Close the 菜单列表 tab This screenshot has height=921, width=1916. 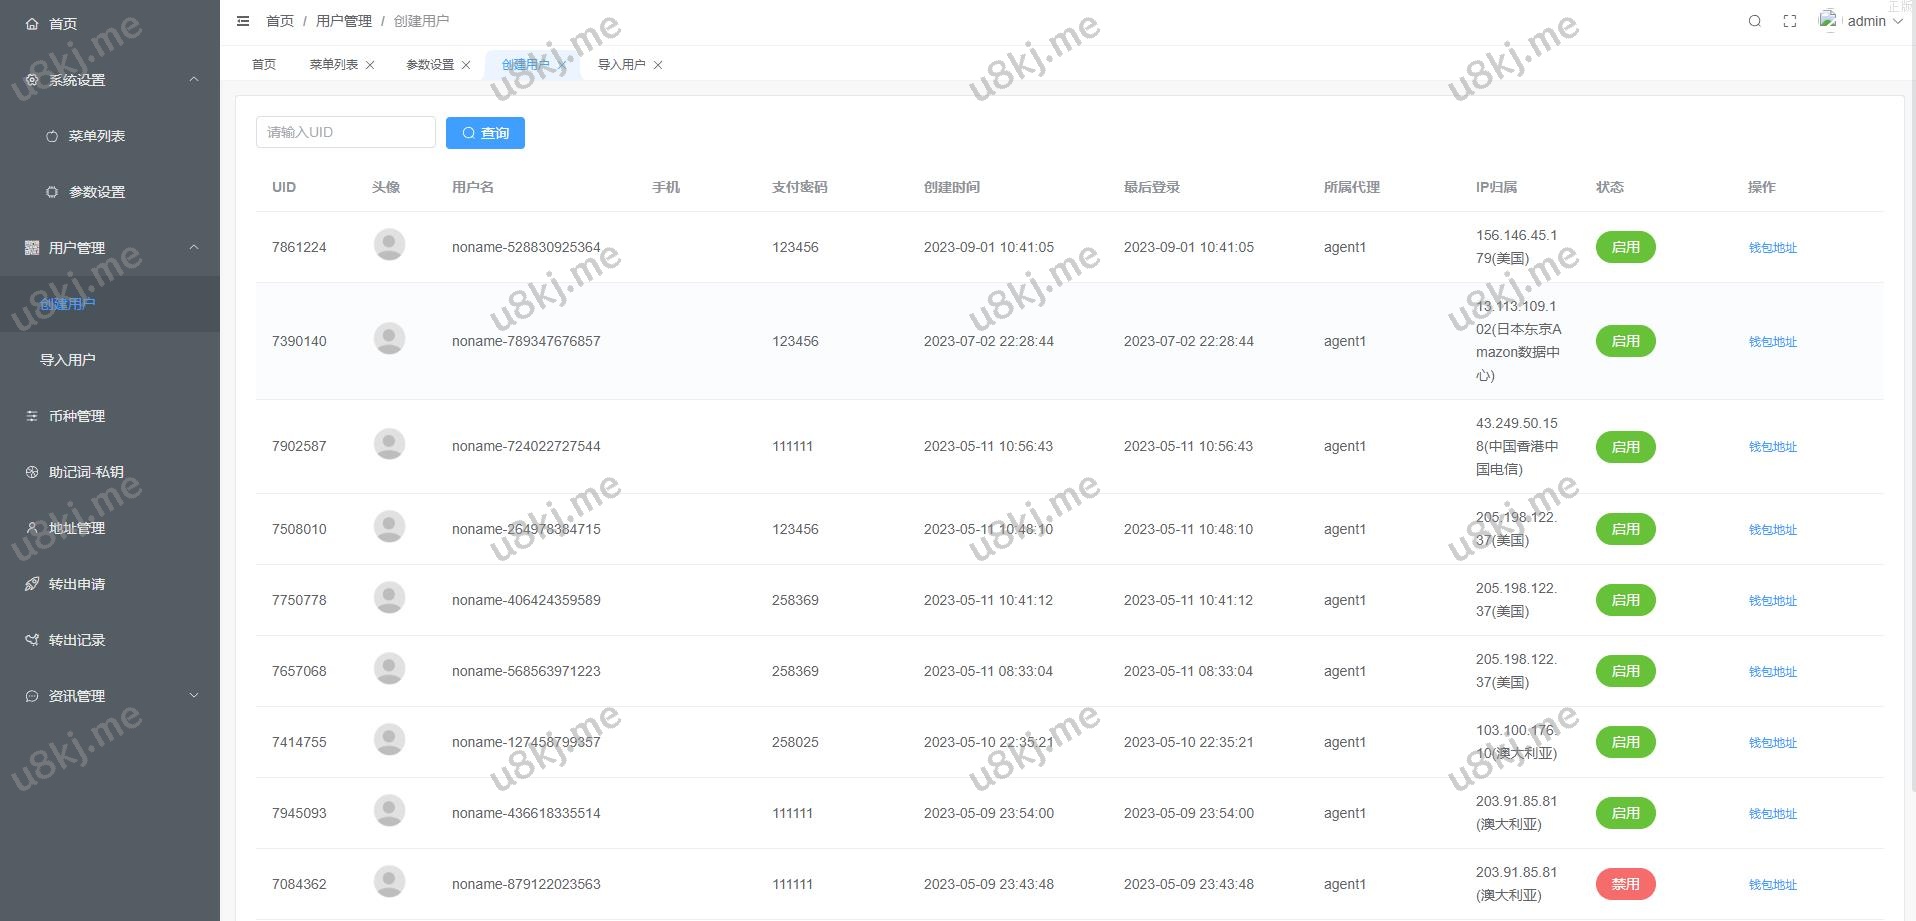click(370, 65)
